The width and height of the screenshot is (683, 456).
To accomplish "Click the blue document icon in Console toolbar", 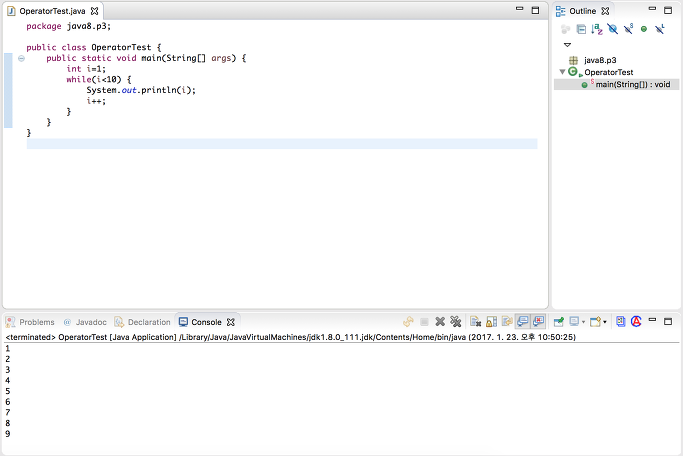I will pyautogui.click(x=621, y=322).
